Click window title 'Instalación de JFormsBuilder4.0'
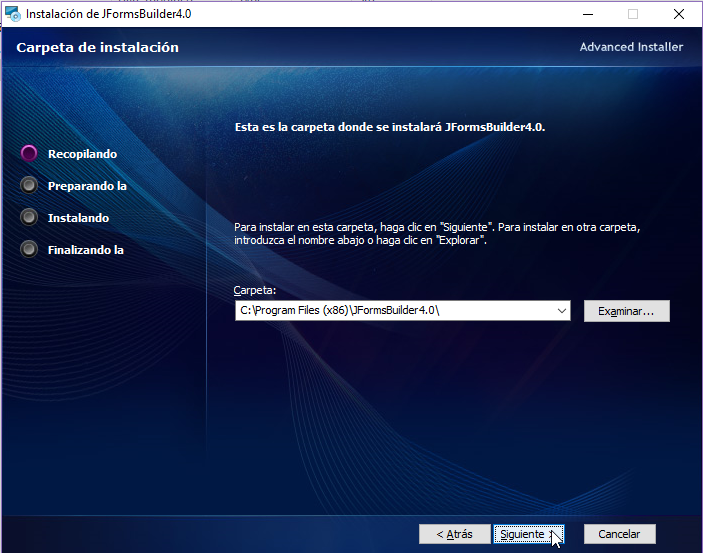Viewport: 703px width, 553px height. 108,14
